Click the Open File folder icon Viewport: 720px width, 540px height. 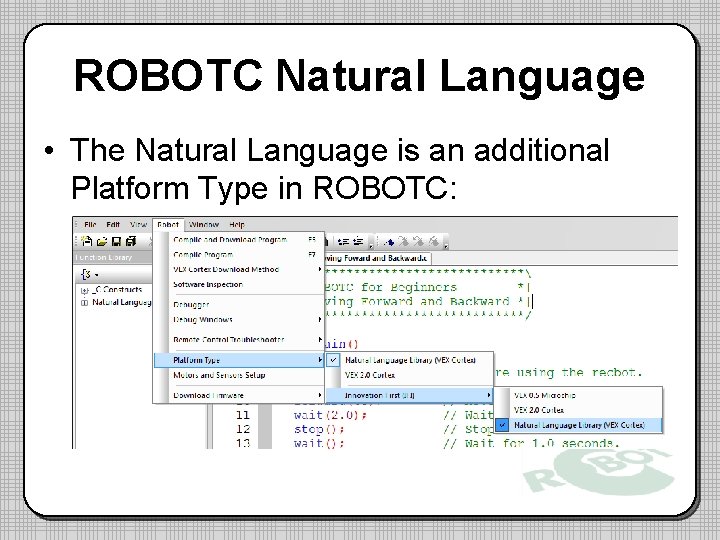click(101, 241)
